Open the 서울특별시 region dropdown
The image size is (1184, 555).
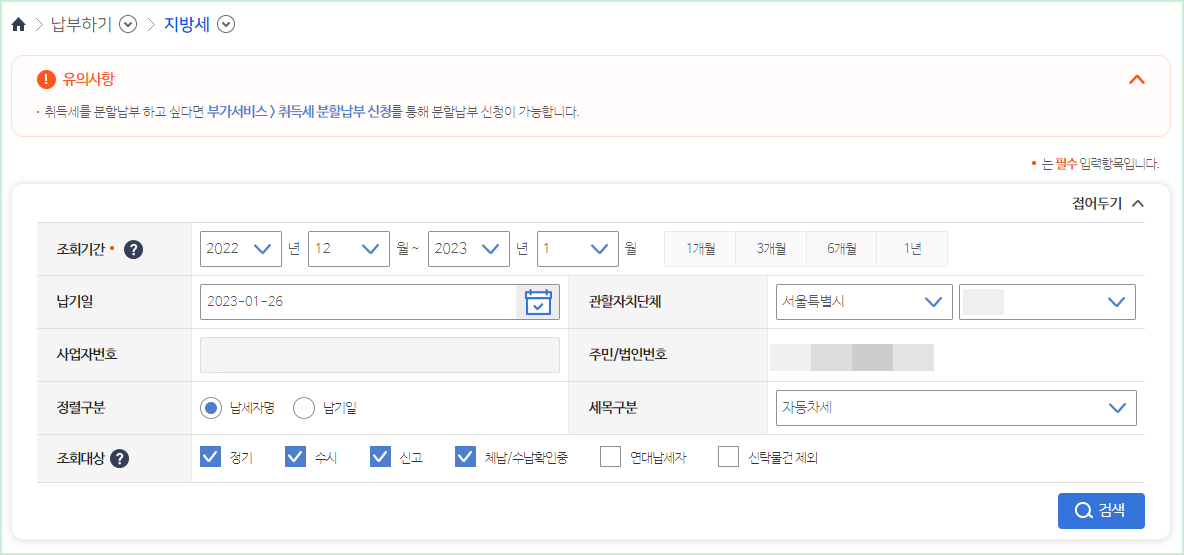pyautogui.click(x=864, y=302)
